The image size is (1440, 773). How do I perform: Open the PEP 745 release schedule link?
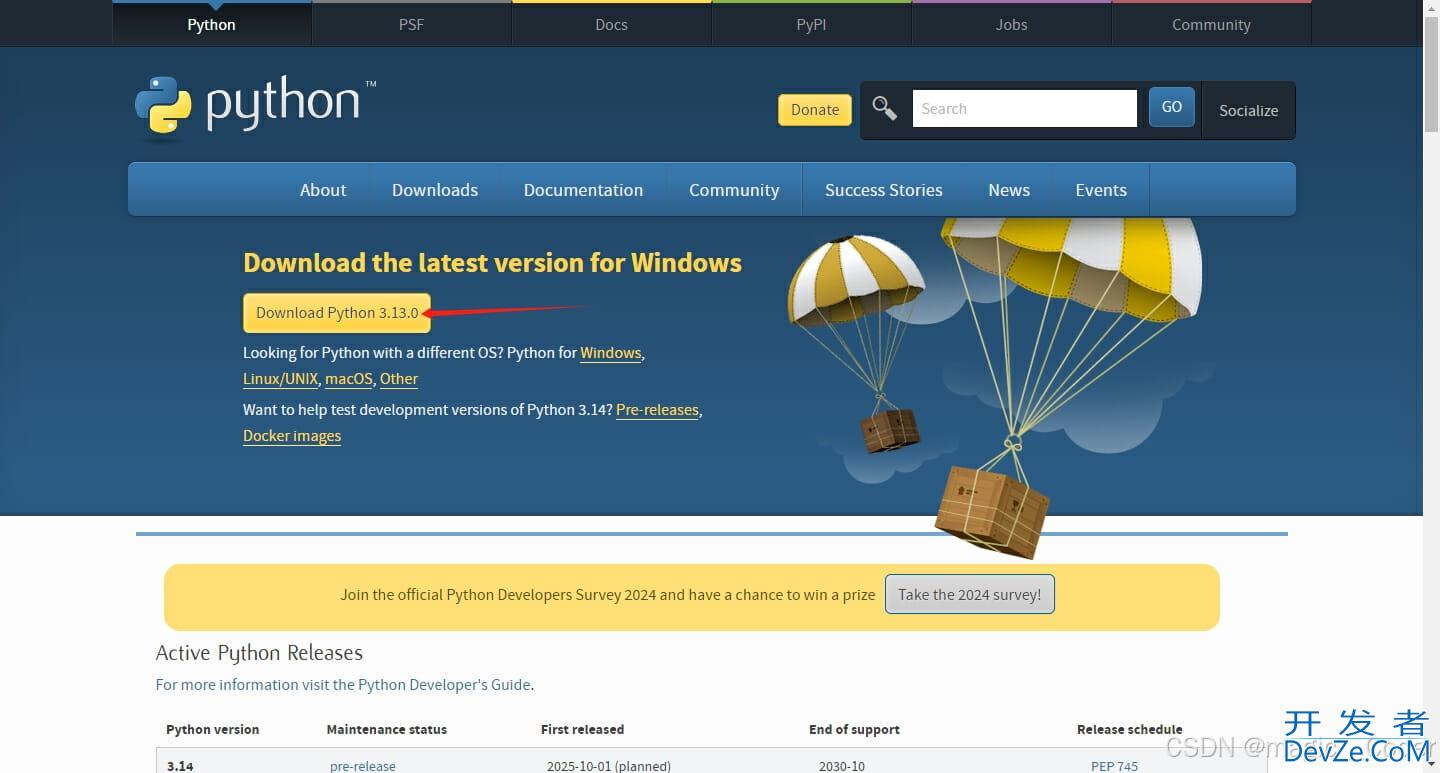pyautogui.click(x=1114, y=766)
